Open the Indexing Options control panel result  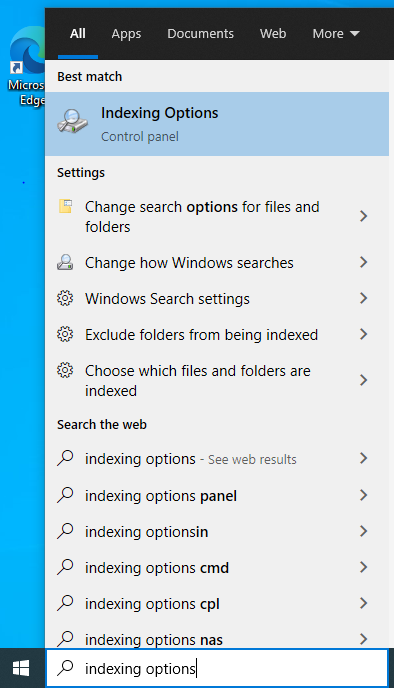217,124
